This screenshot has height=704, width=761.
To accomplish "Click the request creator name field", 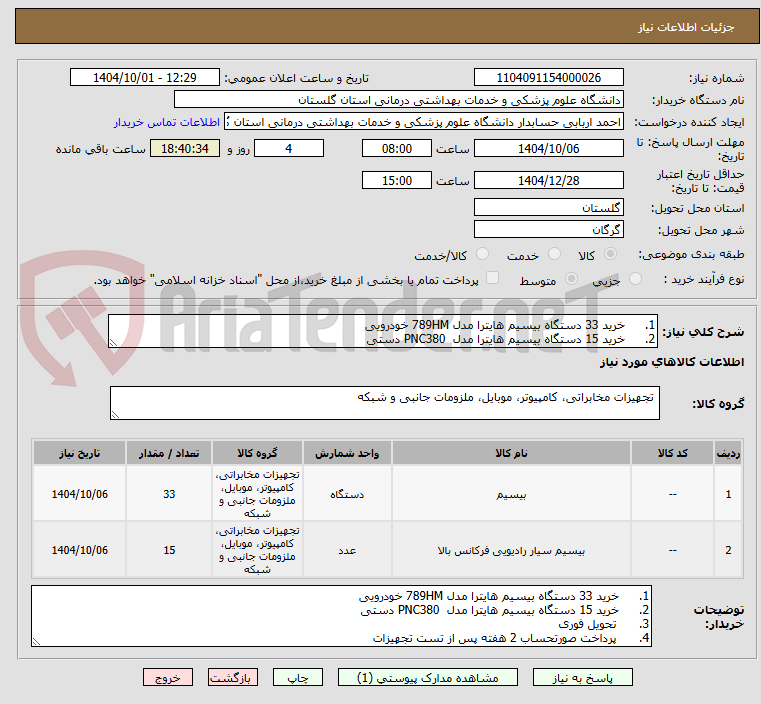I will [424, 122].
